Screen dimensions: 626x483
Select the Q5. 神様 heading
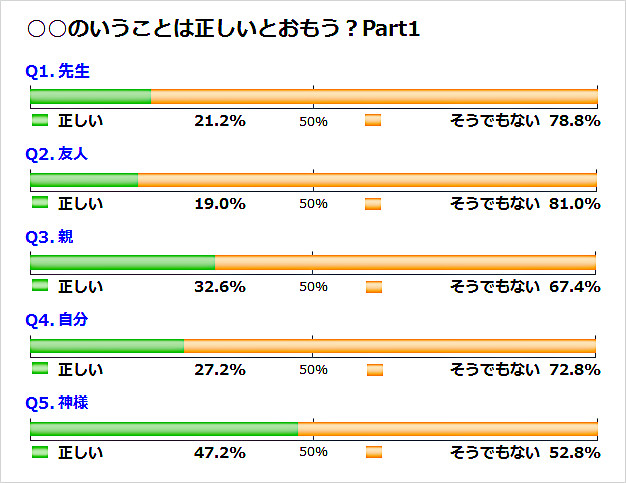(x=57, y=403)
